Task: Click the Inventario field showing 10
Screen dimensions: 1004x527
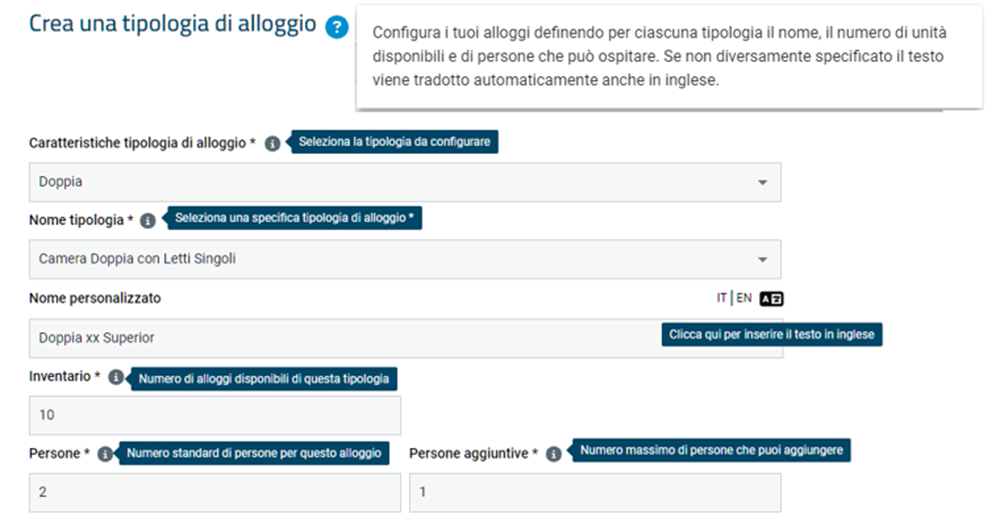Action: pos(215,416)
